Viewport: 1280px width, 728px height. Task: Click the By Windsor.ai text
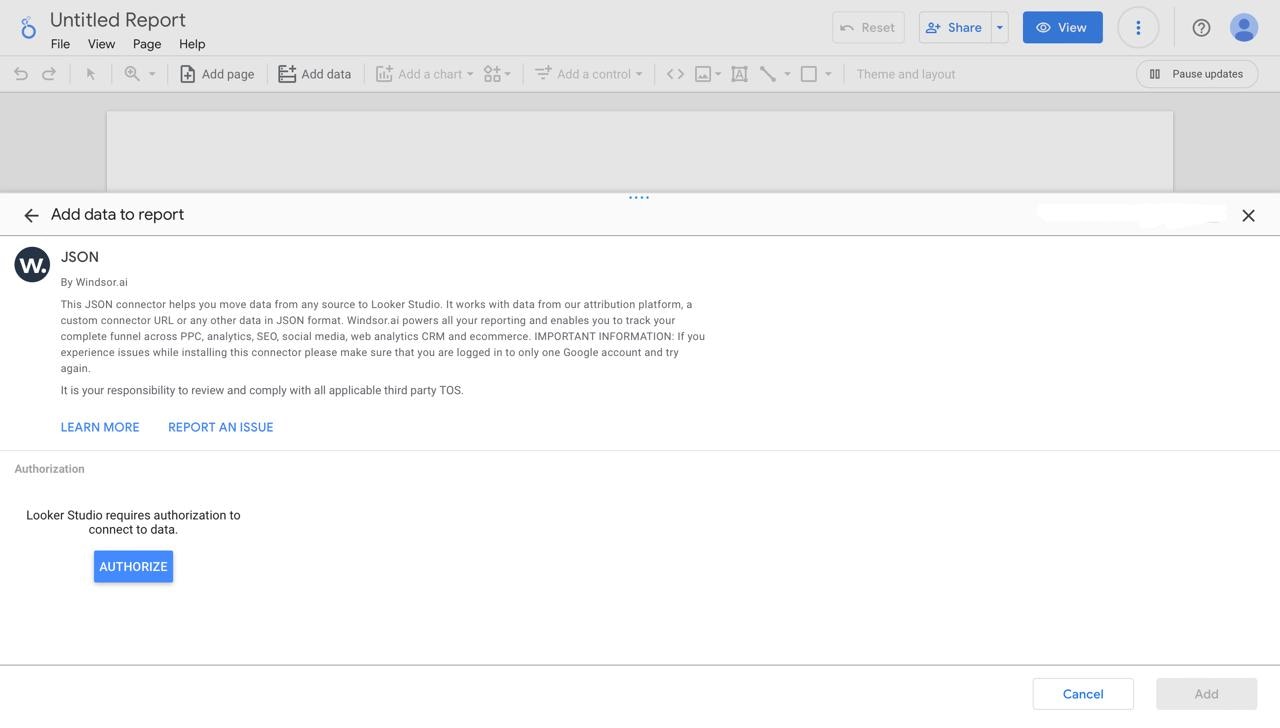pyautogui.click(x=94, y=282)
